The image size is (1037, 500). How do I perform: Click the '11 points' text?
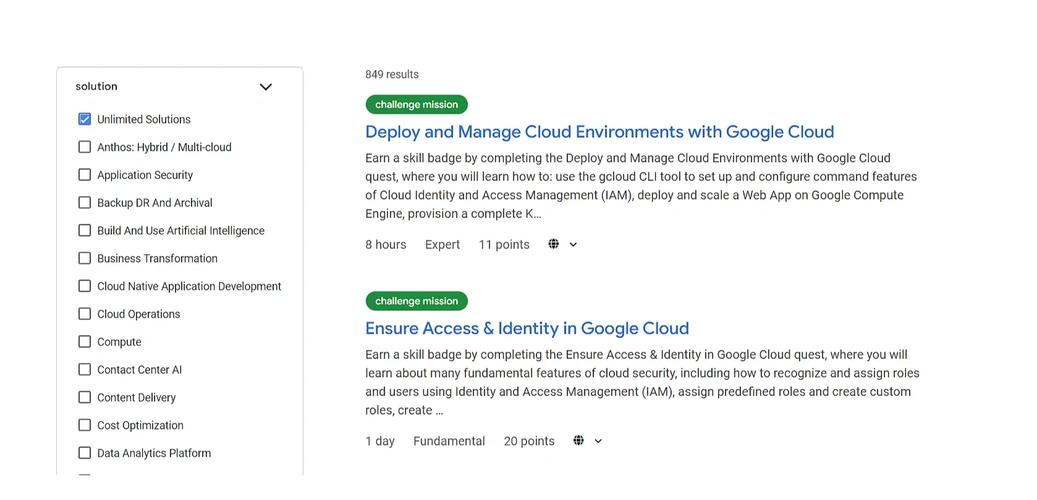[504, 244]
